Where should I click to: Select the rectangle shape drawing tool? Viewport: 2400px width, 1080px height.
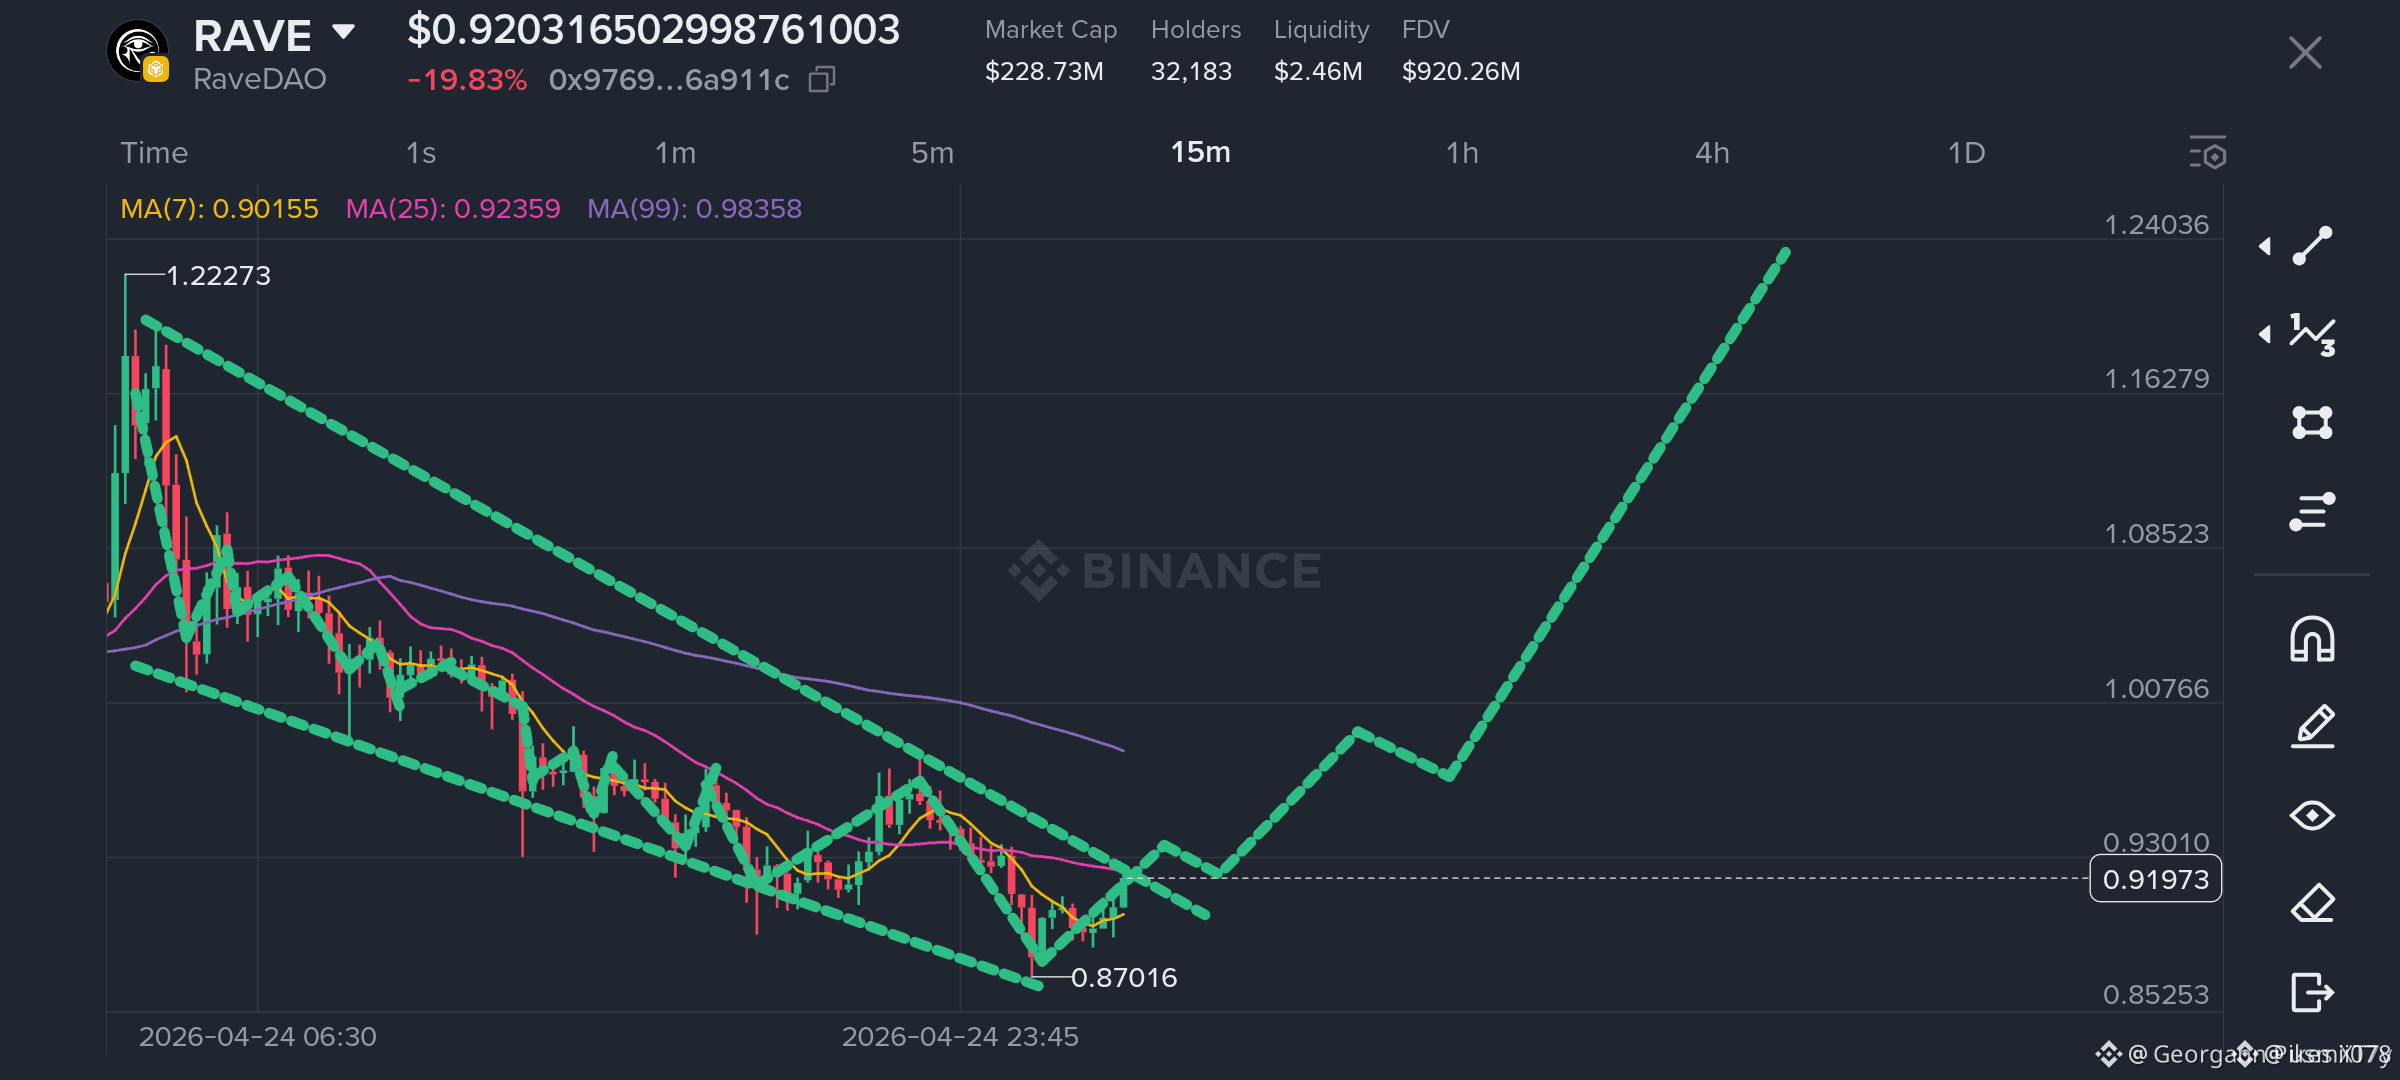pos(2312,422)
